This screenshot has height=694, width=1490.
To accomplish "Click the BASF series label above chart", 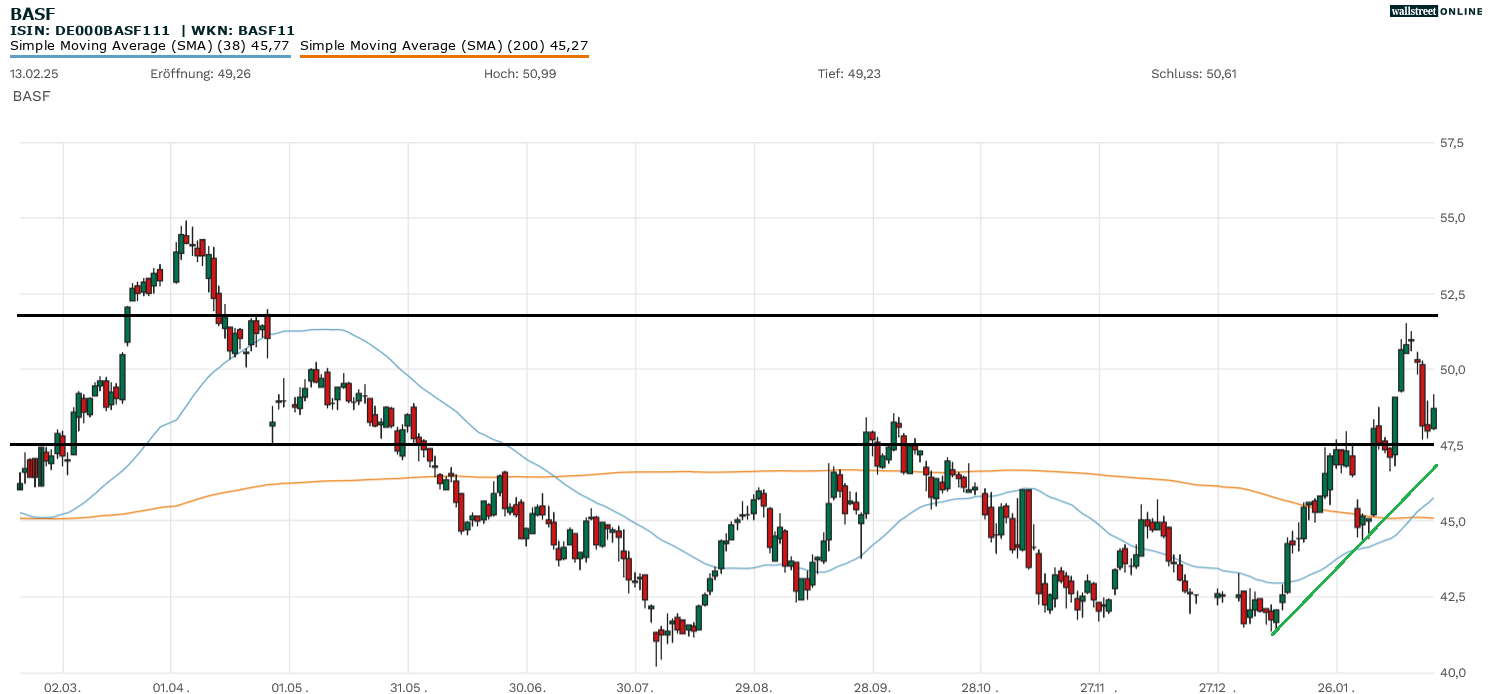I will (31, 96).
